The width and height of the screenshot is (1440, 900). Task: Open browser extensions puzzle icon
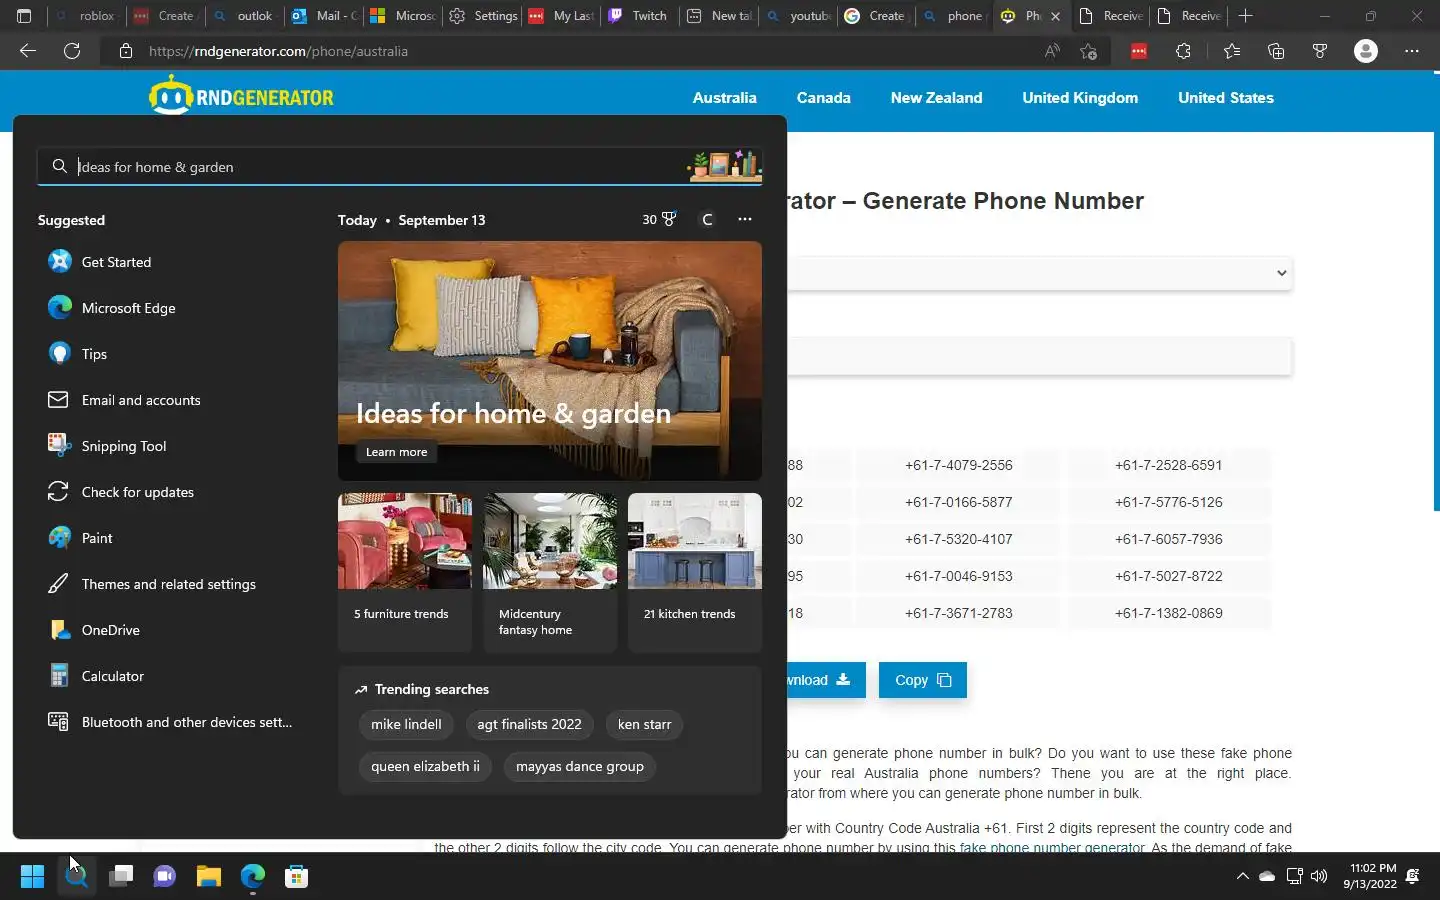pyautogui.click(x=1183, y=51)
